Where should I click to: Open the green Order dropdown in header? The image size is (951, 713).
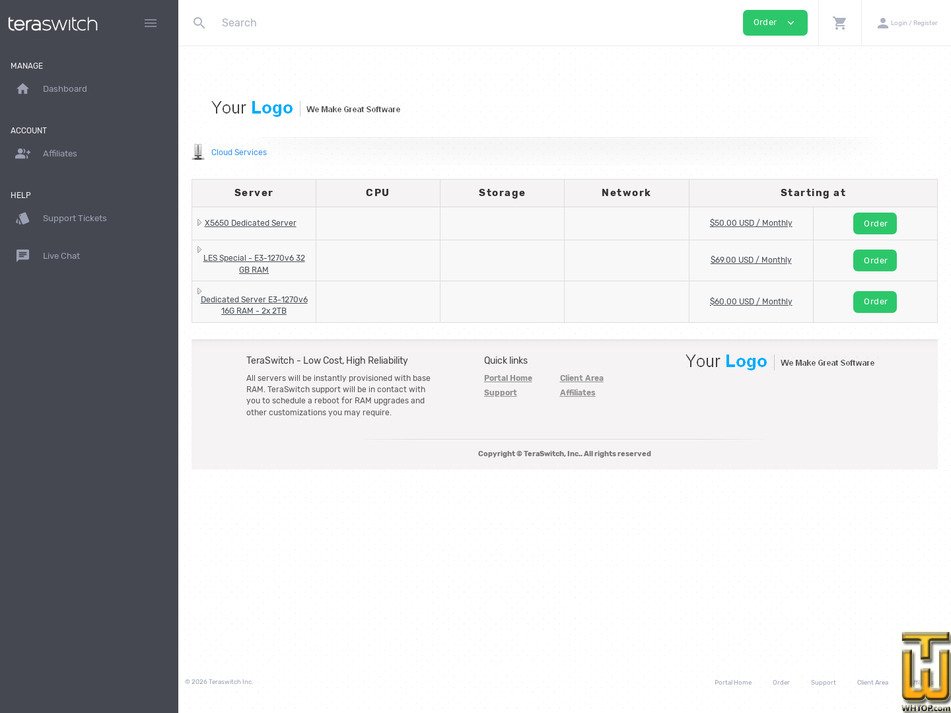(775, 23)
